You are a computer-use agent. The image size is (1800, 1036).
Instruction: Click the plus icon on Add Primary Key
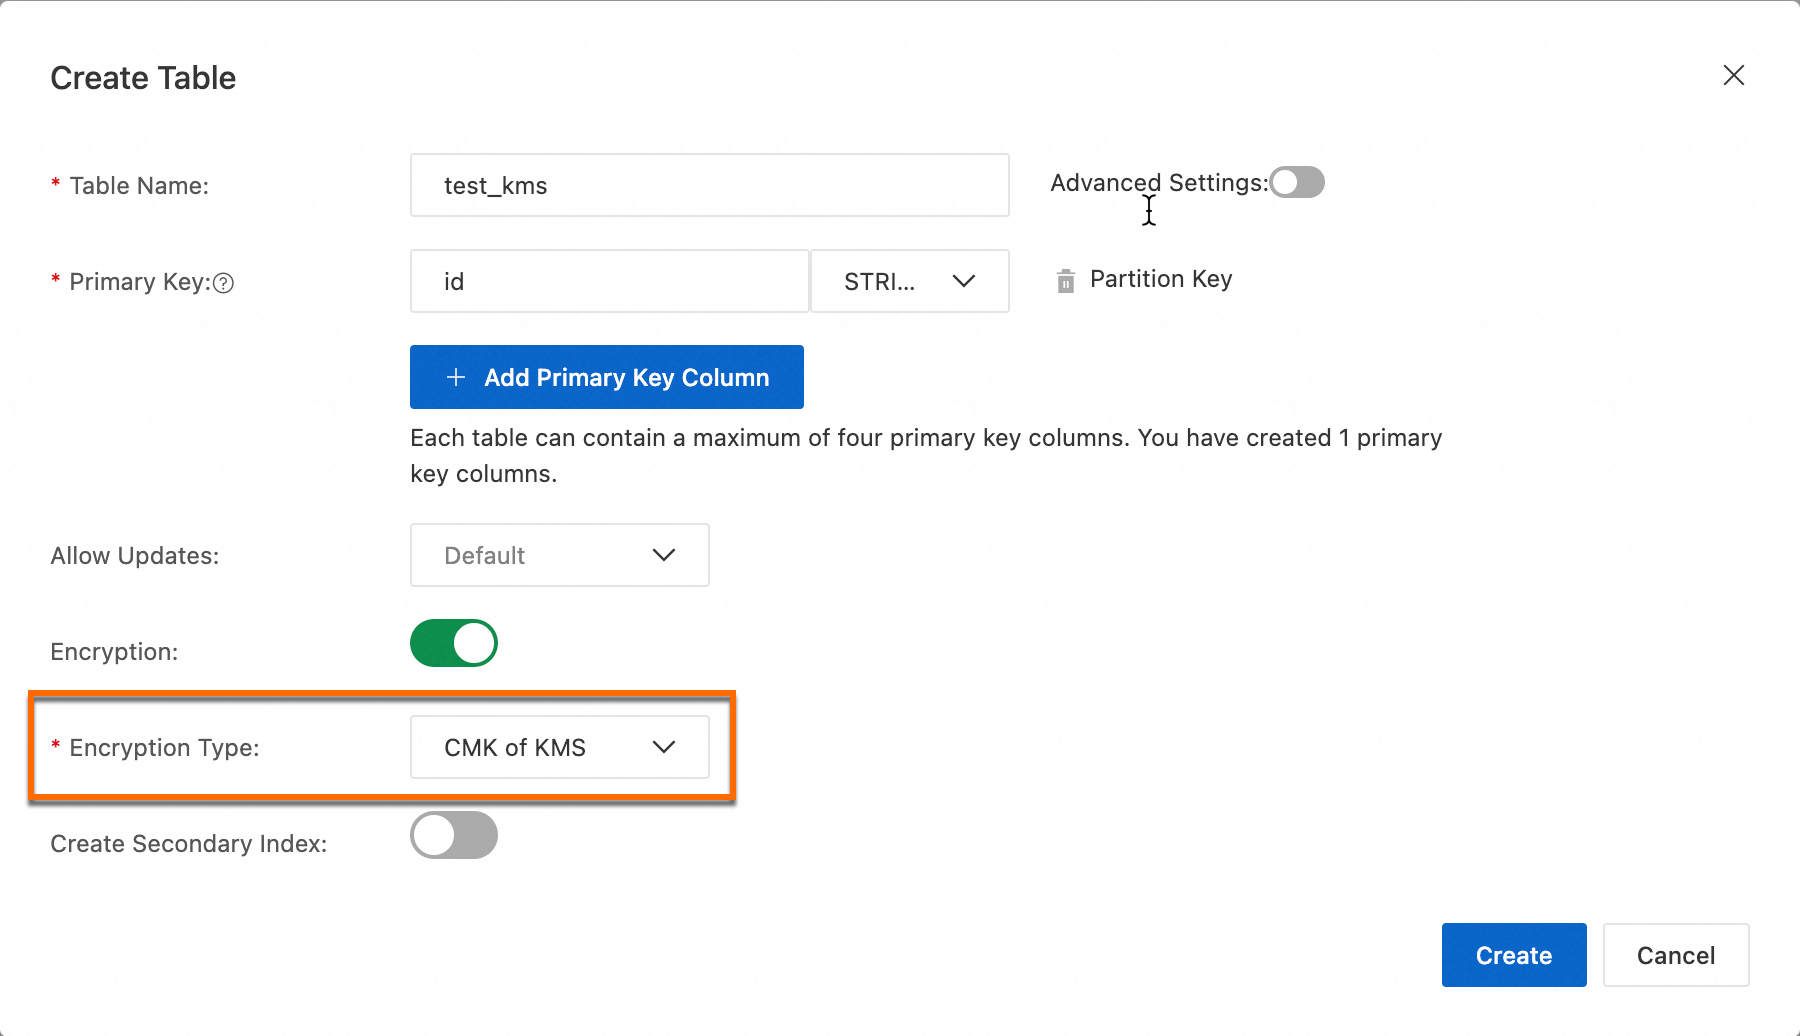click(x=456, y=377)
